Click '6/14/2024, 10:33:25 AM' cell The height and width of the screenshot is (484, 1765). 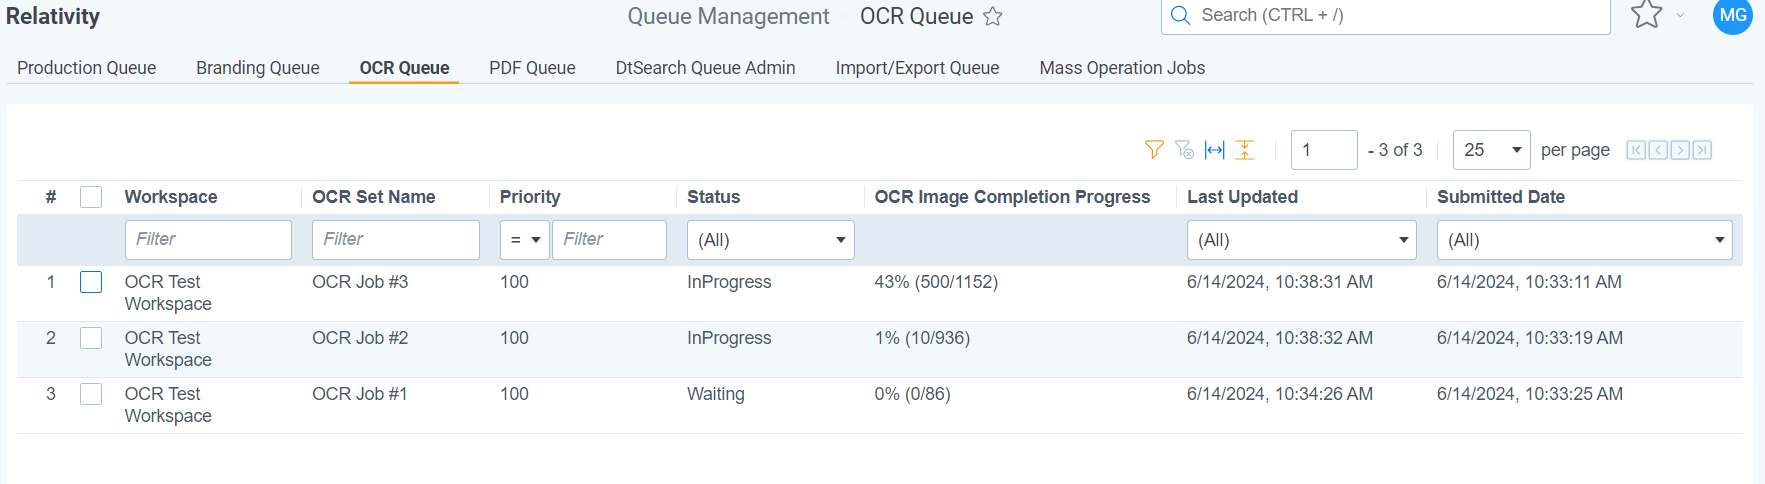(1530, 394)
